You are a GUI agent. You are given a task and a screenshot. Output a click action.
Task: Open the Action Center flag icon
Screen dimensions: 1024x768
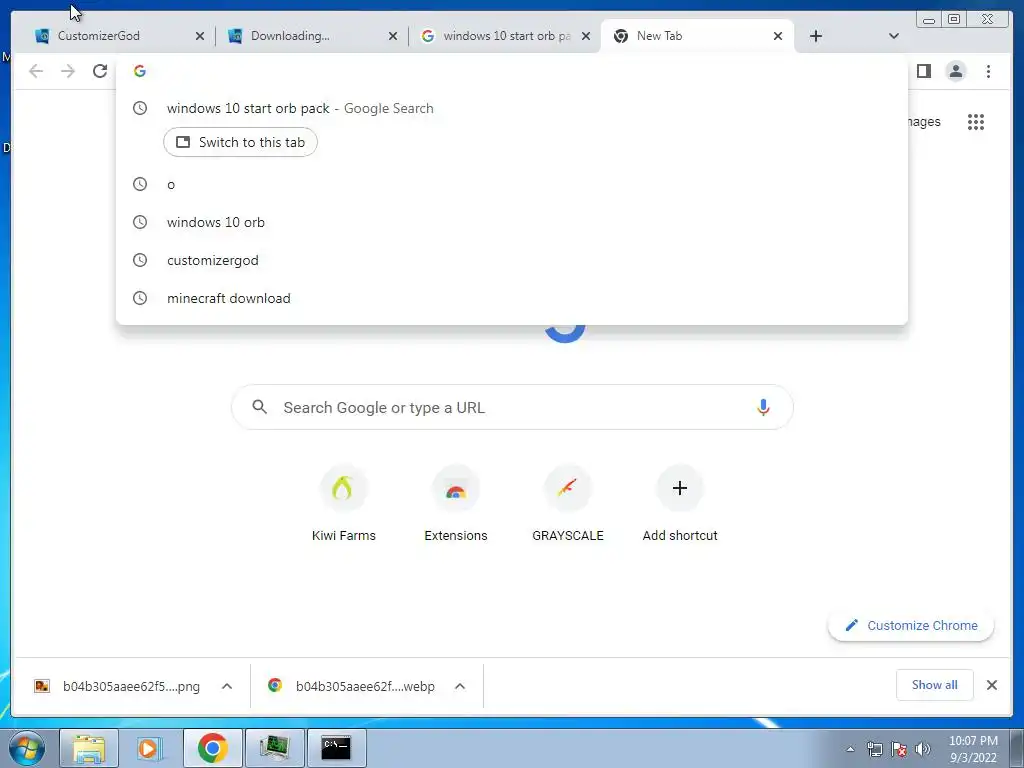[x=899, y=750]
